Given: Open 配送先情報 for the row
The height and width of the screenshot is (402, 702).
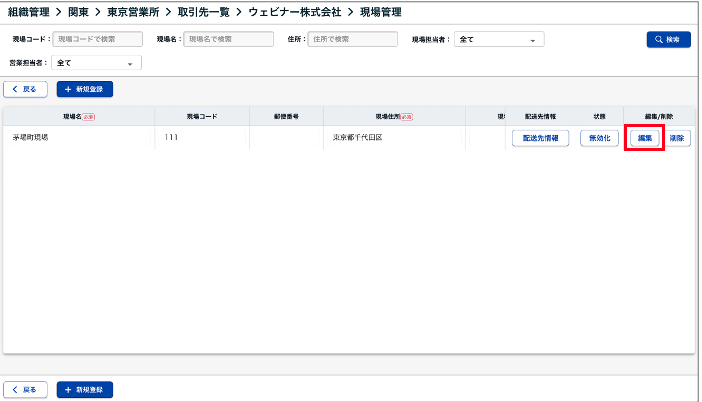Looking at the screenshot, I should pyautogui.click(x=540, y=139).
